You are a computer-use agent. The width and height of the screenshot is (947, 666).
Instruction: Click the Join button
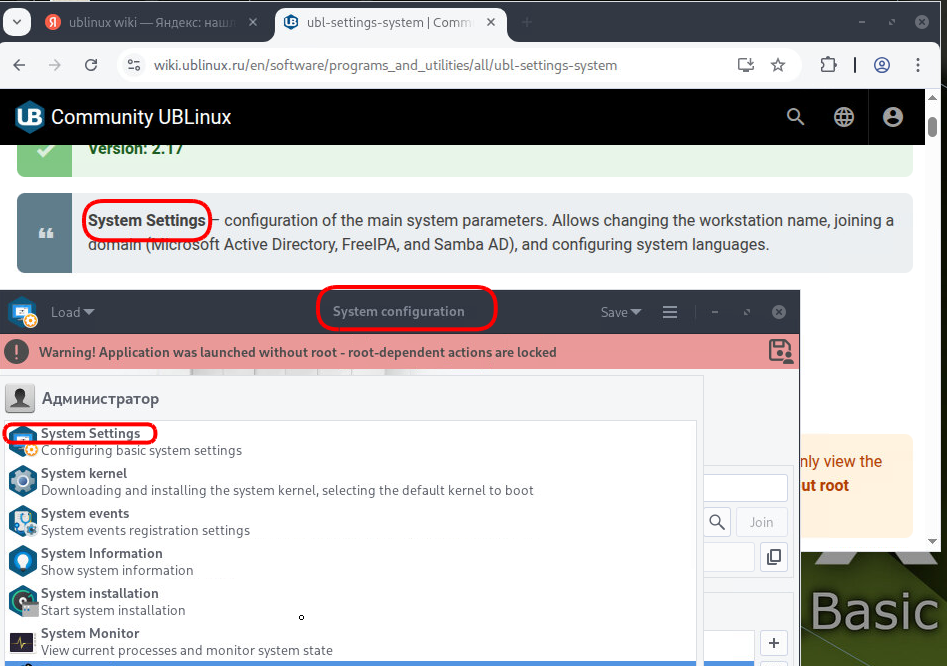click(762, 522)
